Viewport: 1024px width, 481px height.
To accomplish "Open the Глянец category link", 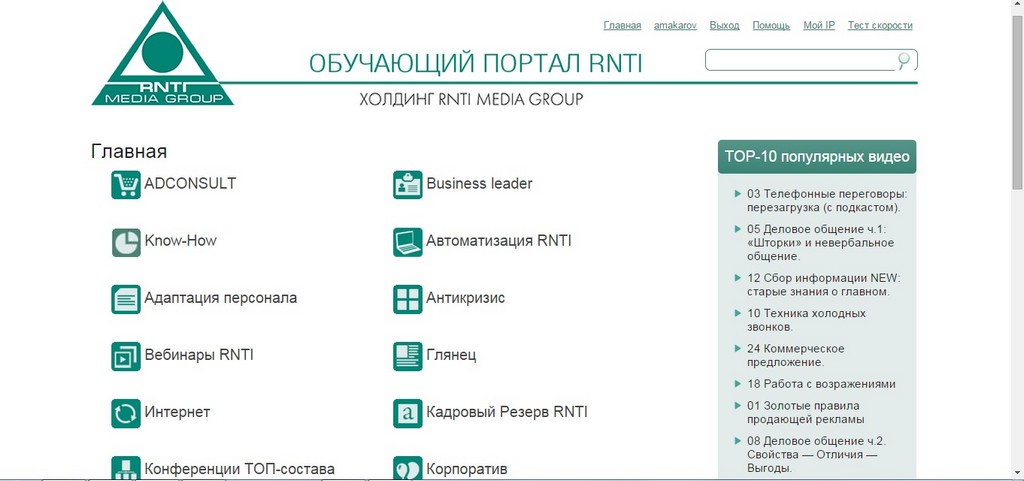I will [x=451, y=355].
